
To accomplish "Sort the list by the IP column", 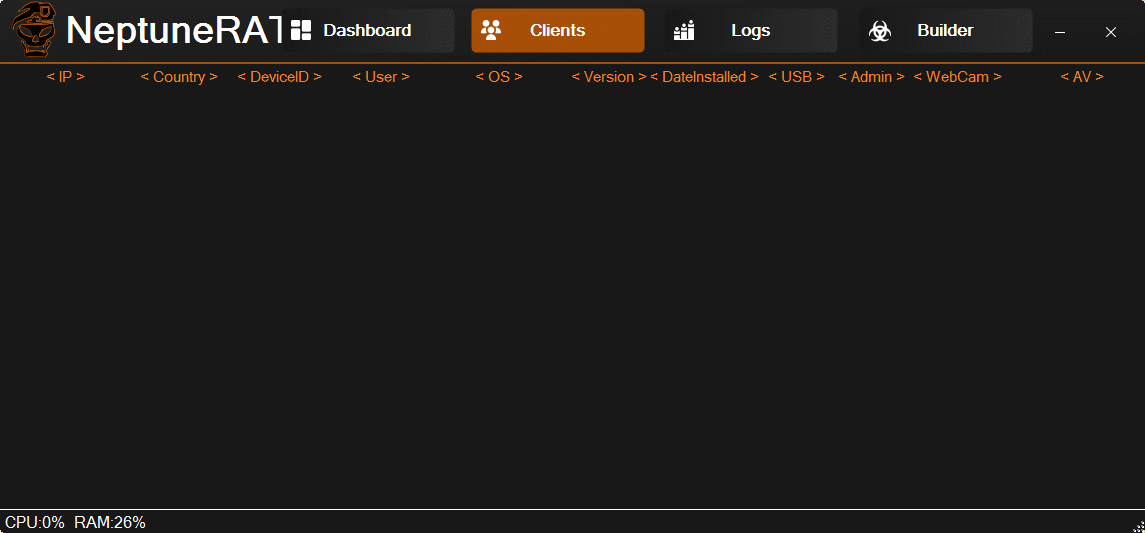I will (66, 77).
